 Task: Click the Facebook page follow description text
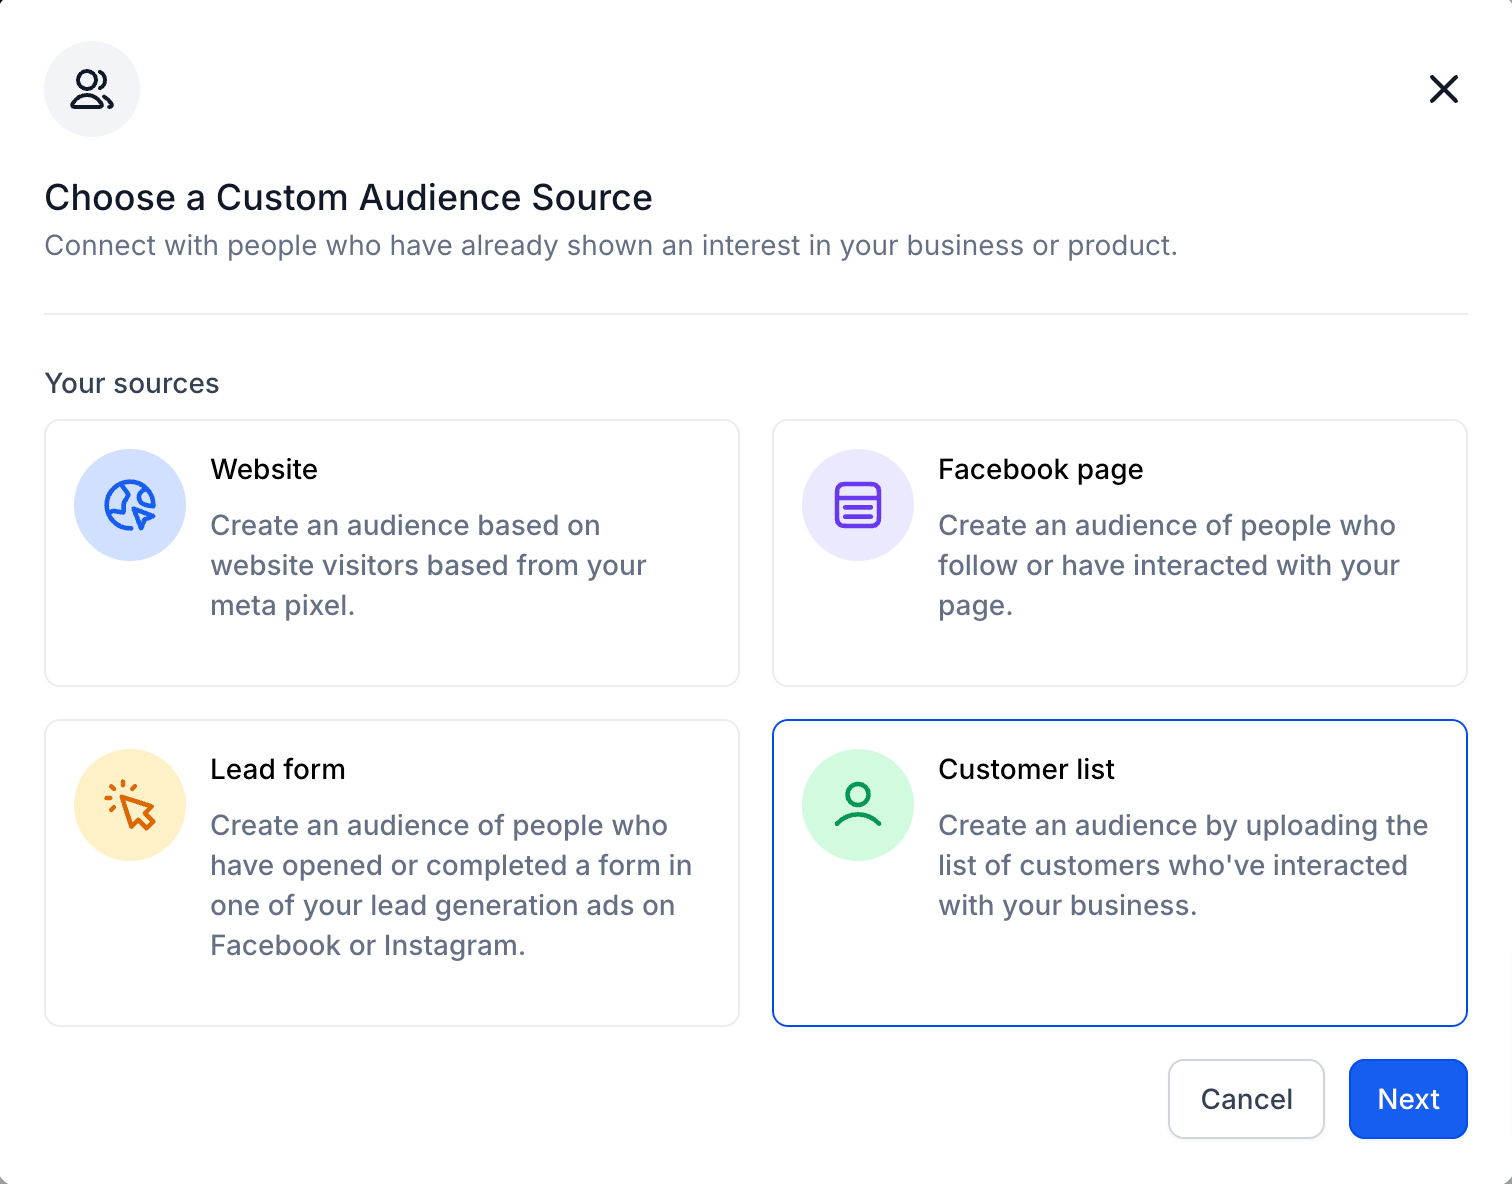click(1168, 565)
